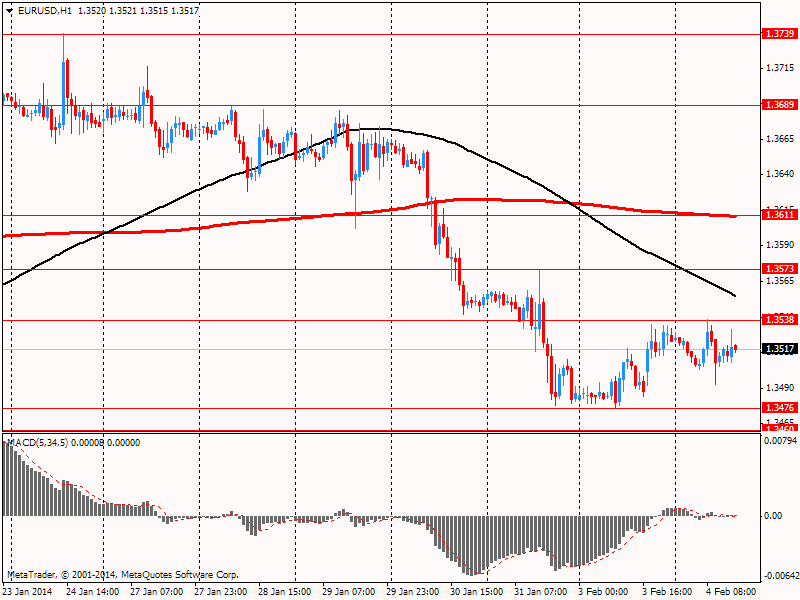The height and width of the screenshot is (600, 800).
Task: Click the MetaTrader MetaQuotes copyright text
Action: (123, 574)
